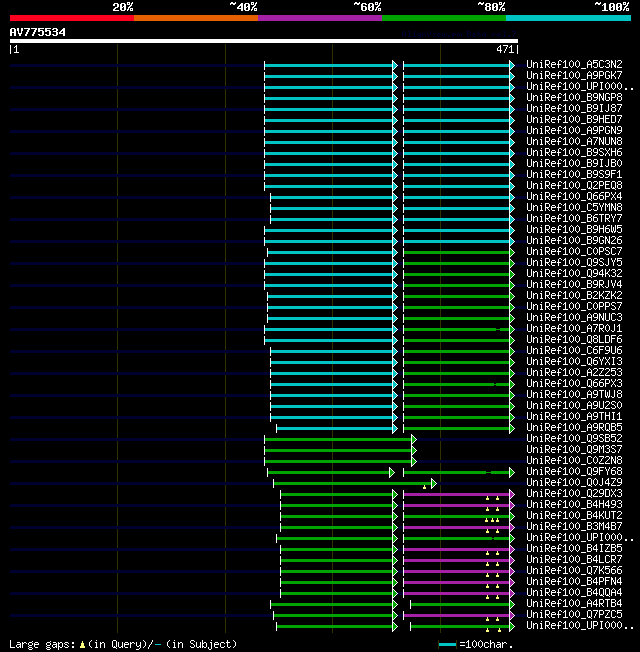
Task: Click the =100char. scale legend
Action: click(476, 645)
